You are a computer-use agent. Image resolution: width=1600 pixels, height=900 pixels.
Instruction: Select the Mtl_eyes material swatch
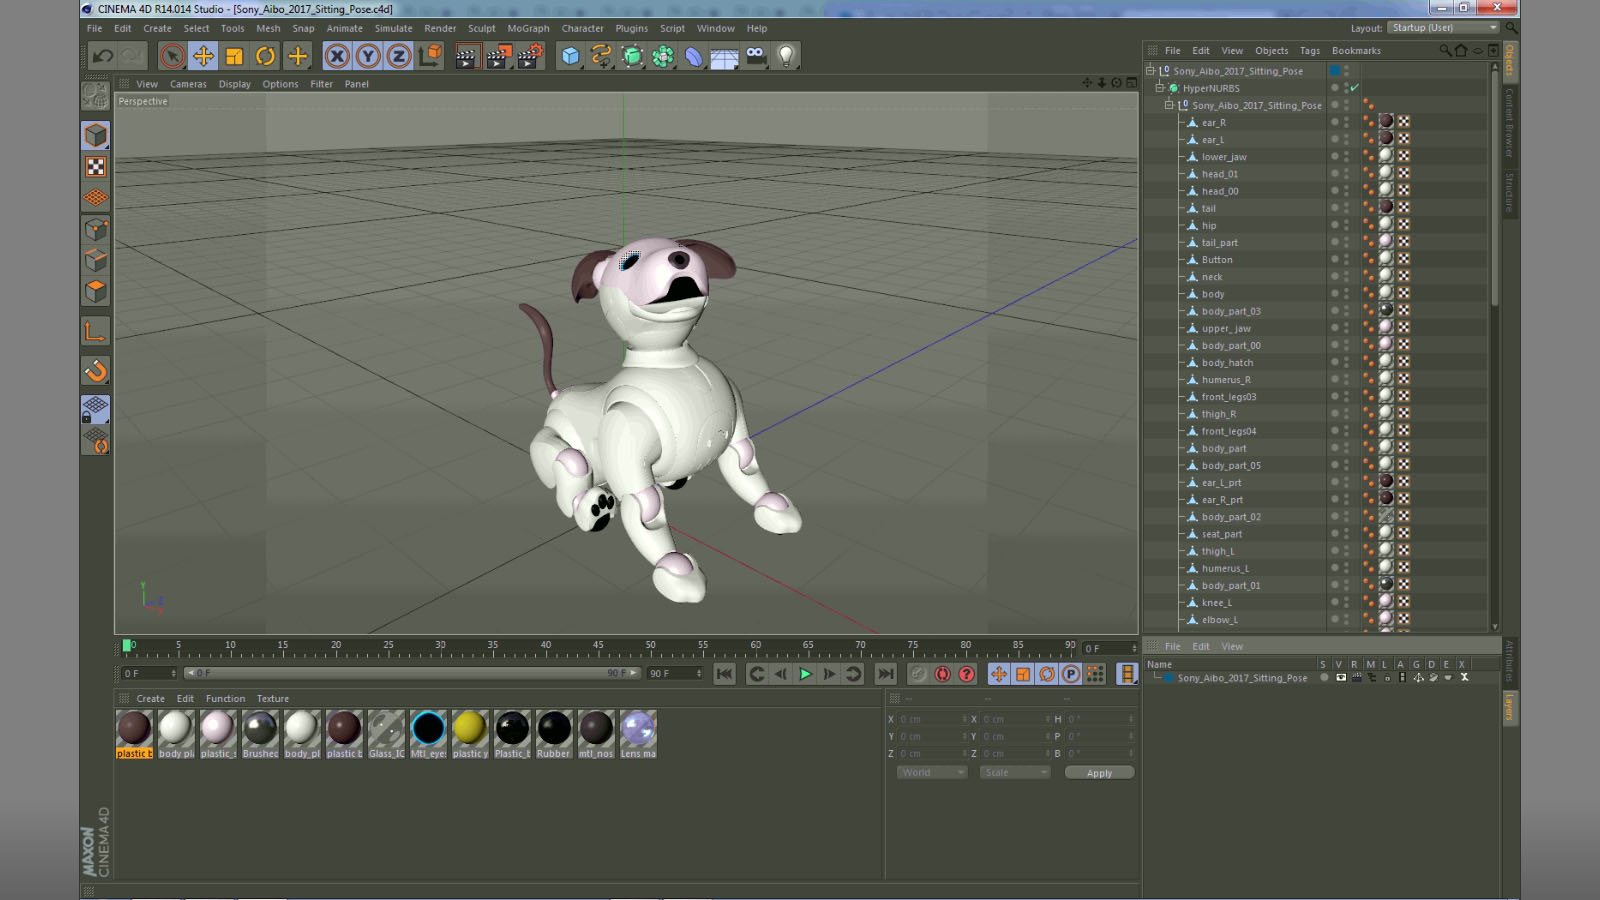[x=428, y=729]
